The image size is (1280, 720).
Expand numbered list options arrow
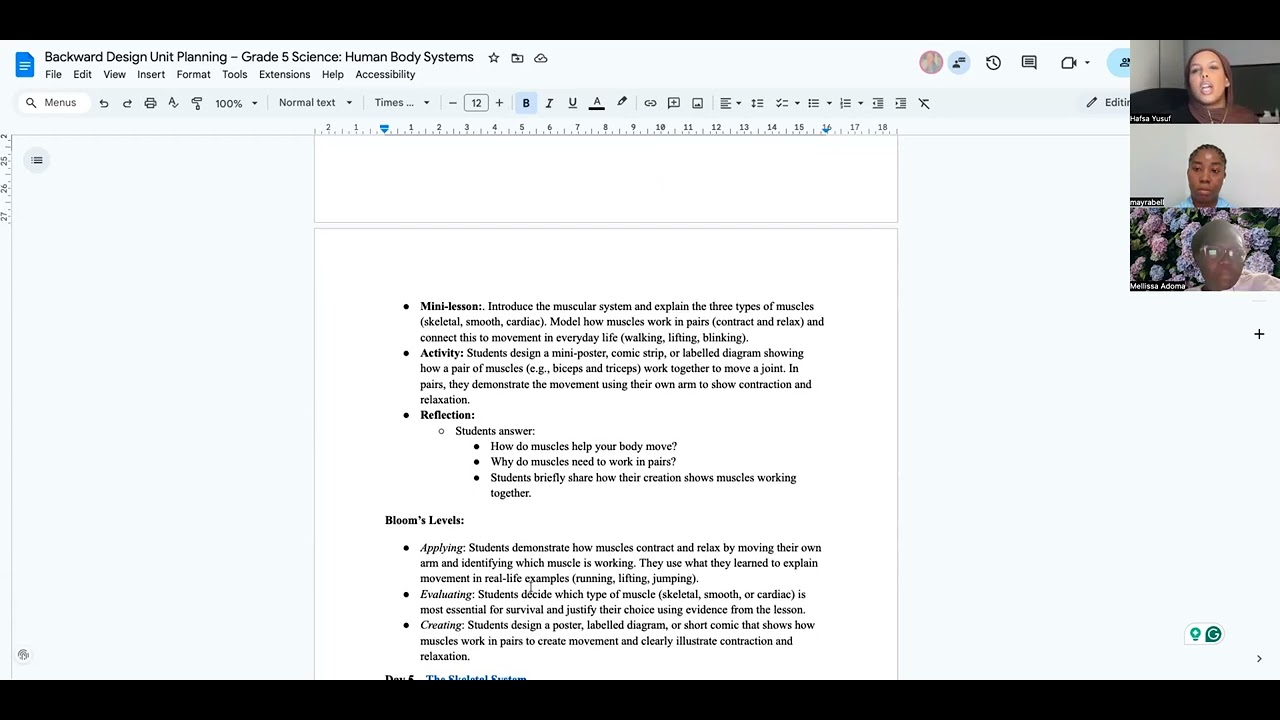[x=860, y=103]
